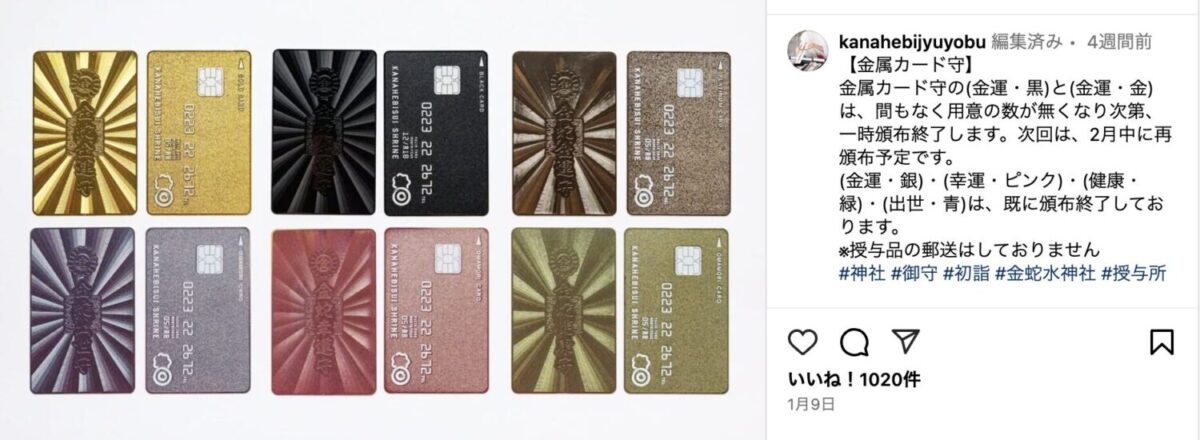The width and height of the screenshot is (1200, 440).
Task: Open the #金蛇水神社 hashtag
Action: (1046, 272)
